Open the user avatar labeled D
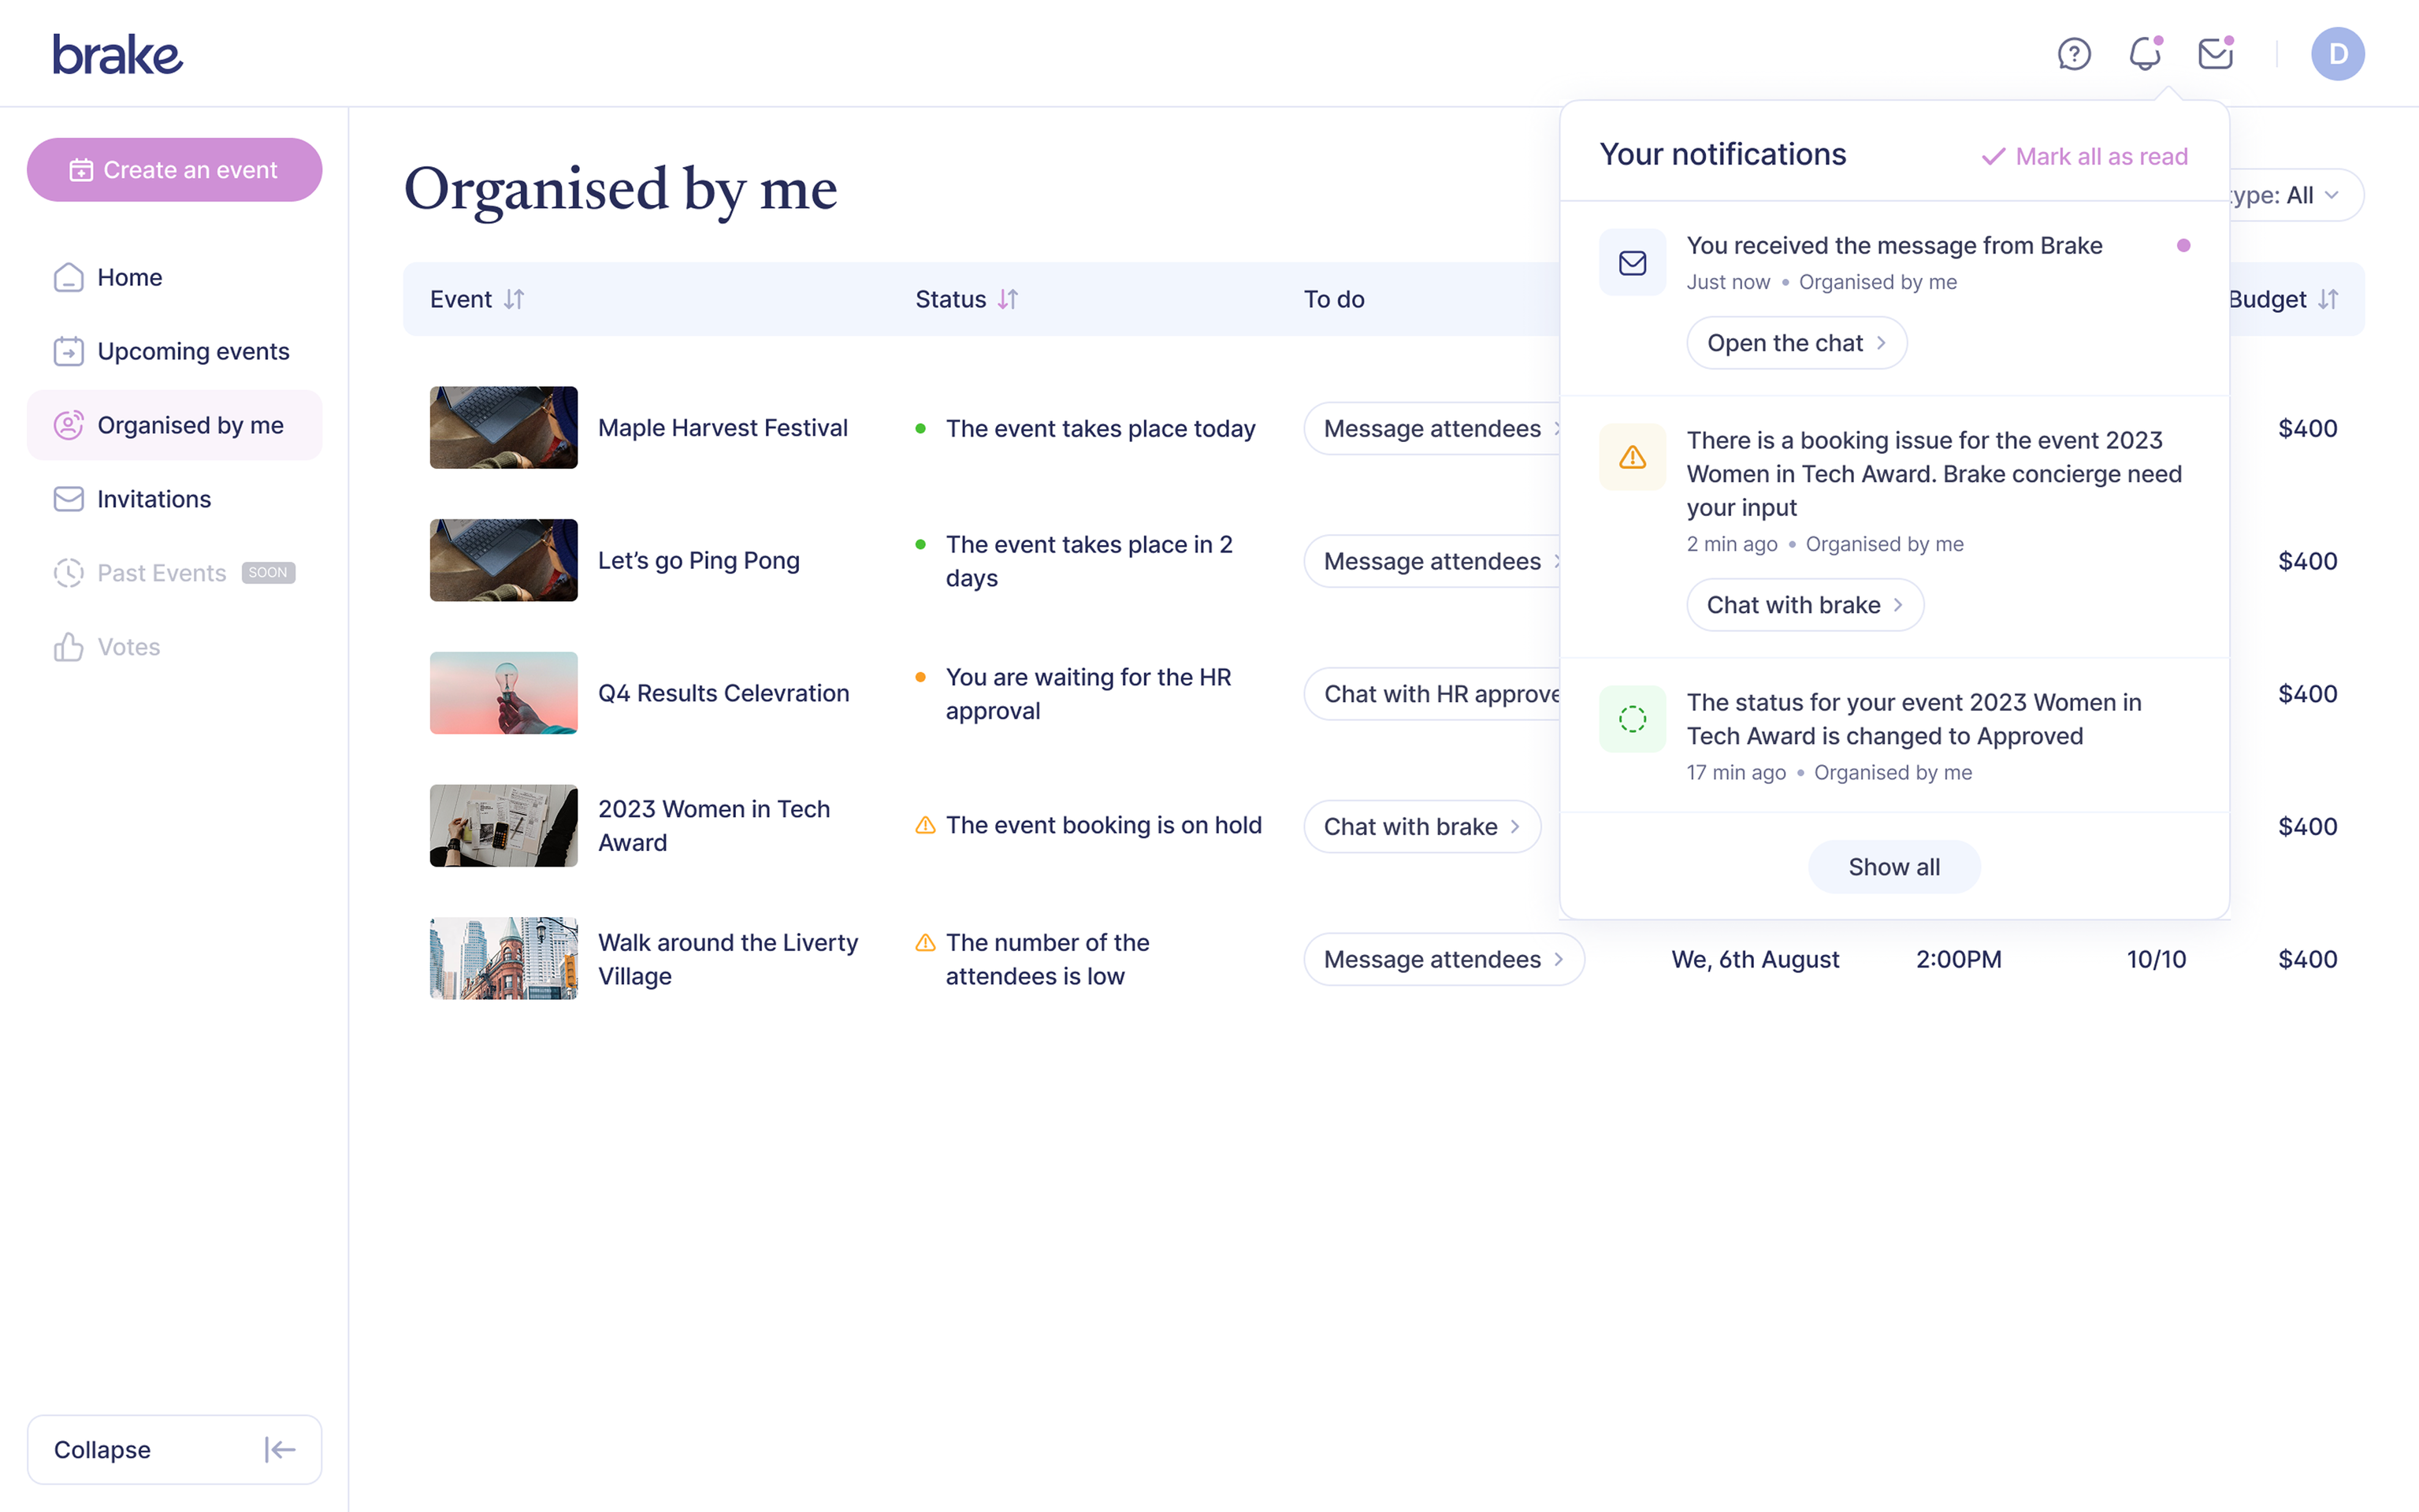The width and height of the screenshot is (2419, 1512). point(2337,54)
